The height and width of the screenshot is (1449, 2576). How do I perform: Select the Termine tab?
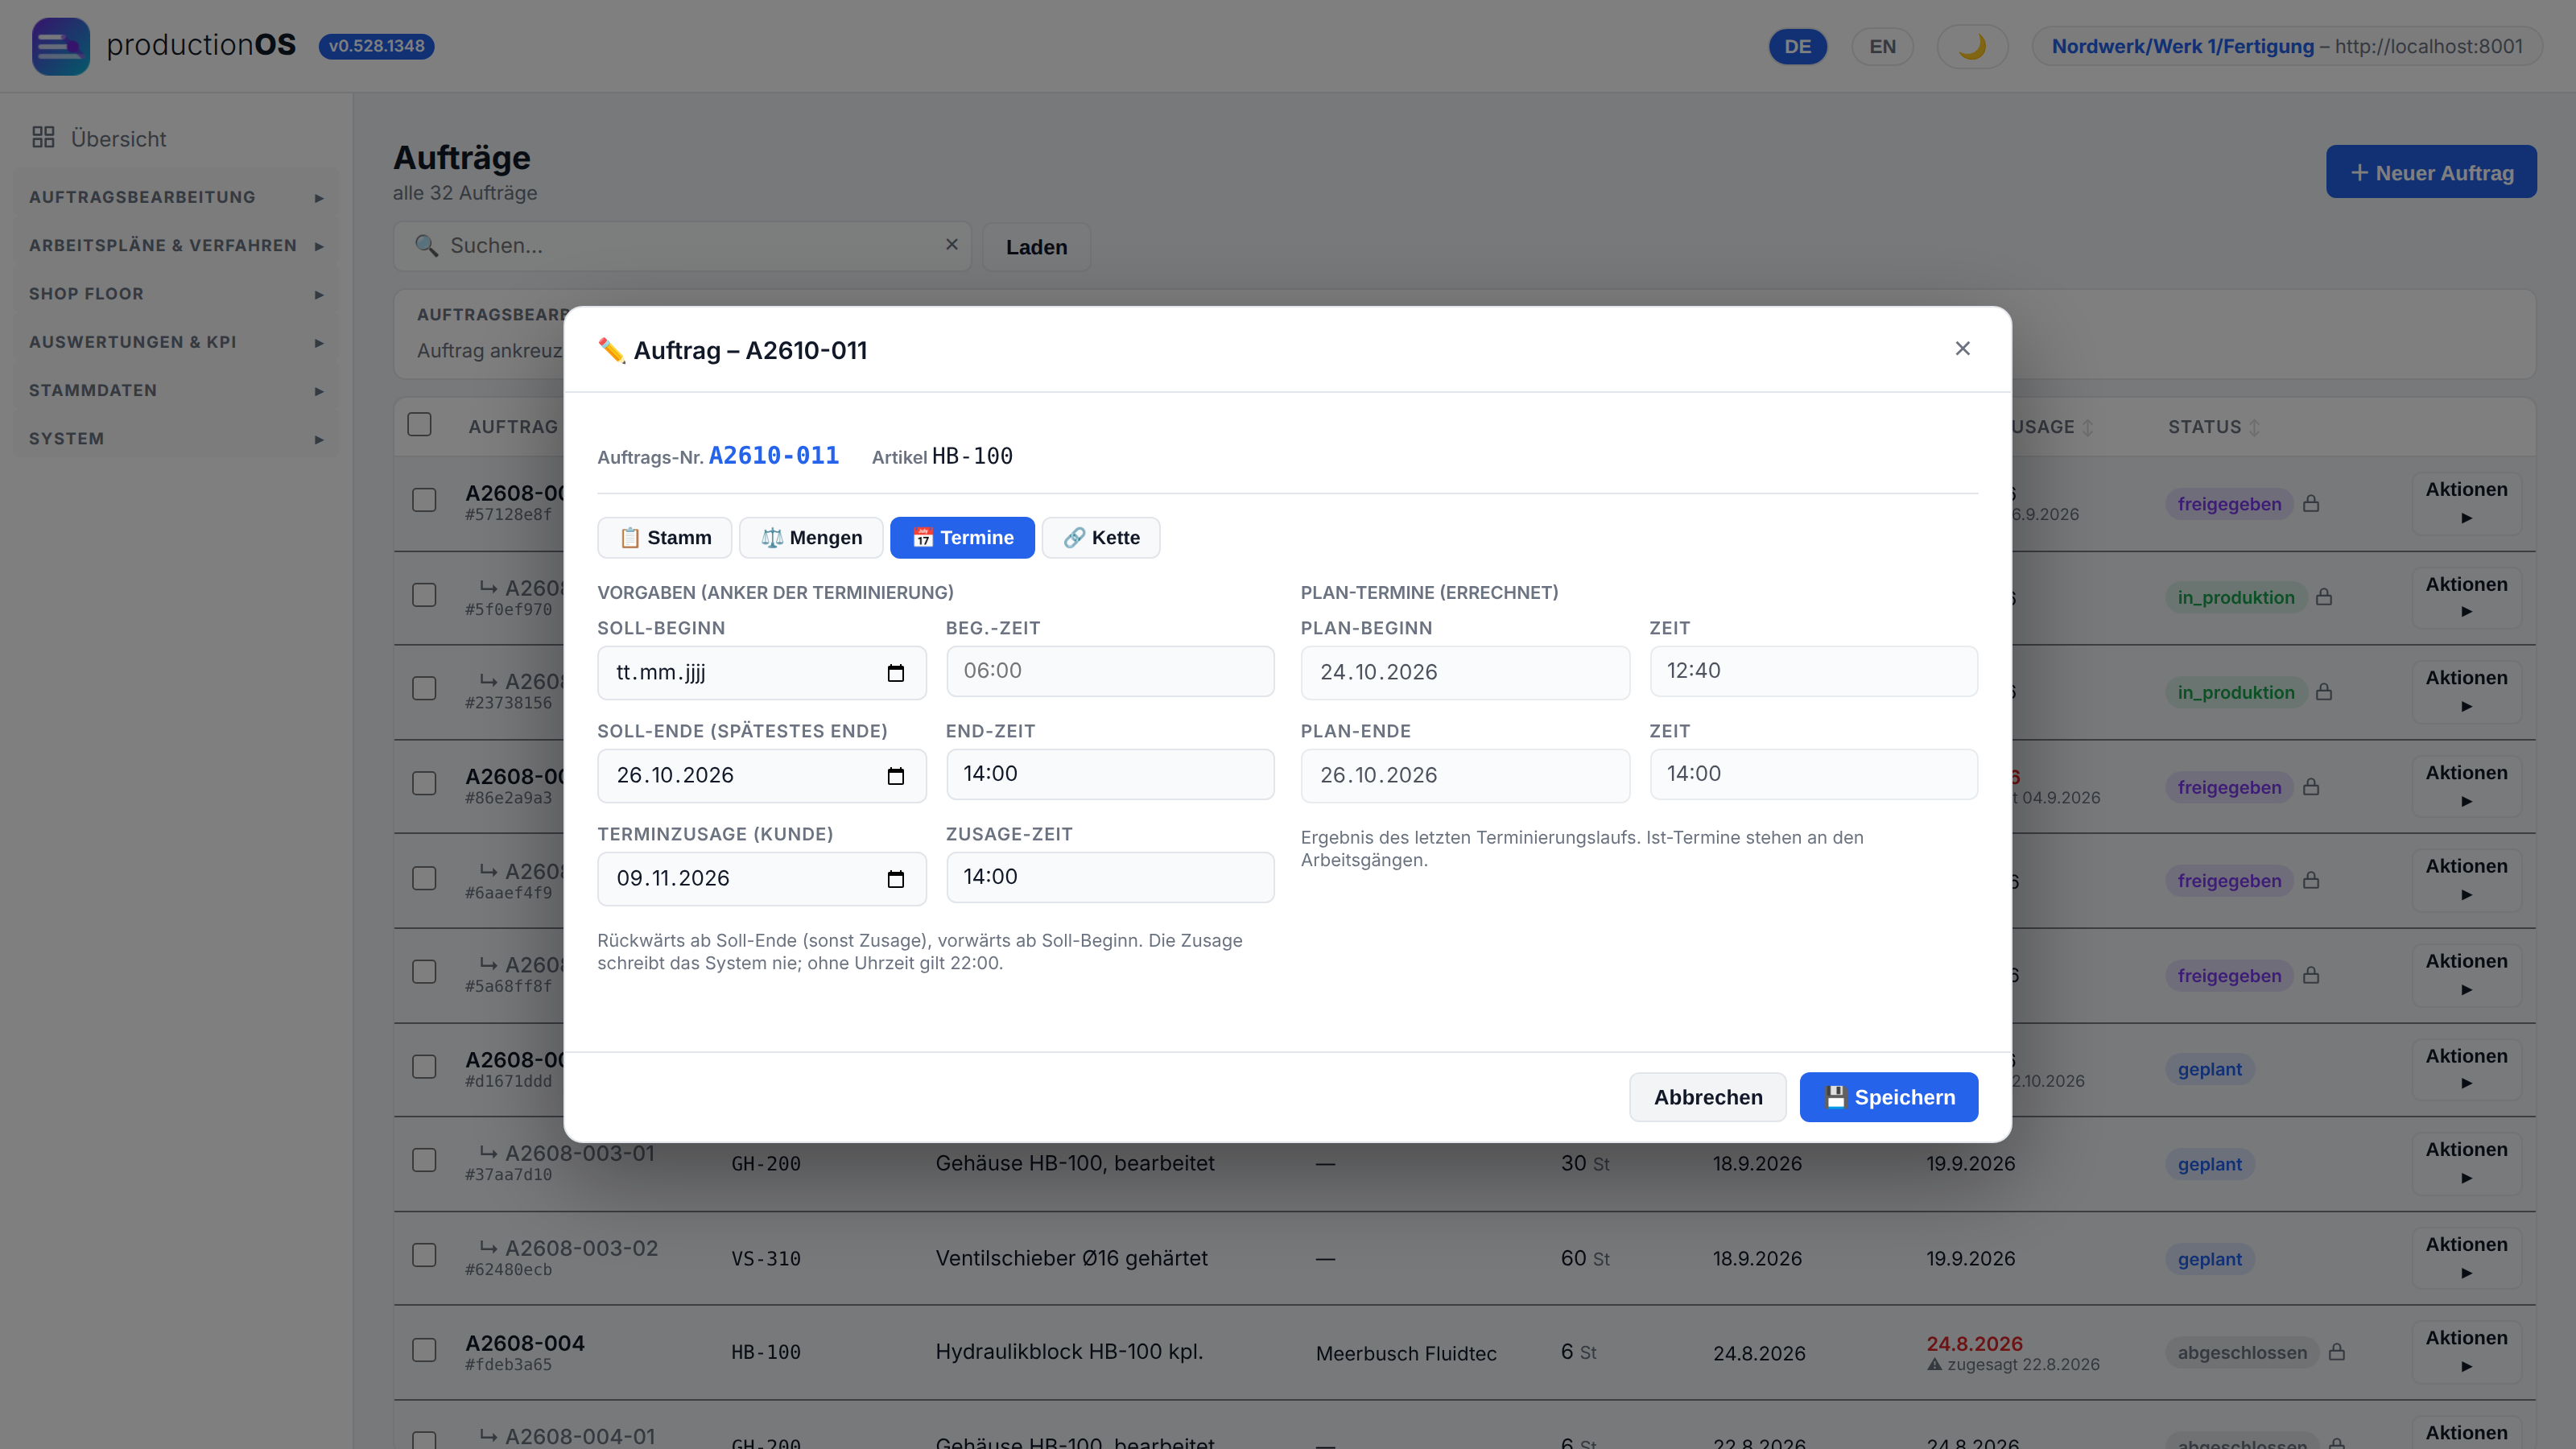[962, 538]
